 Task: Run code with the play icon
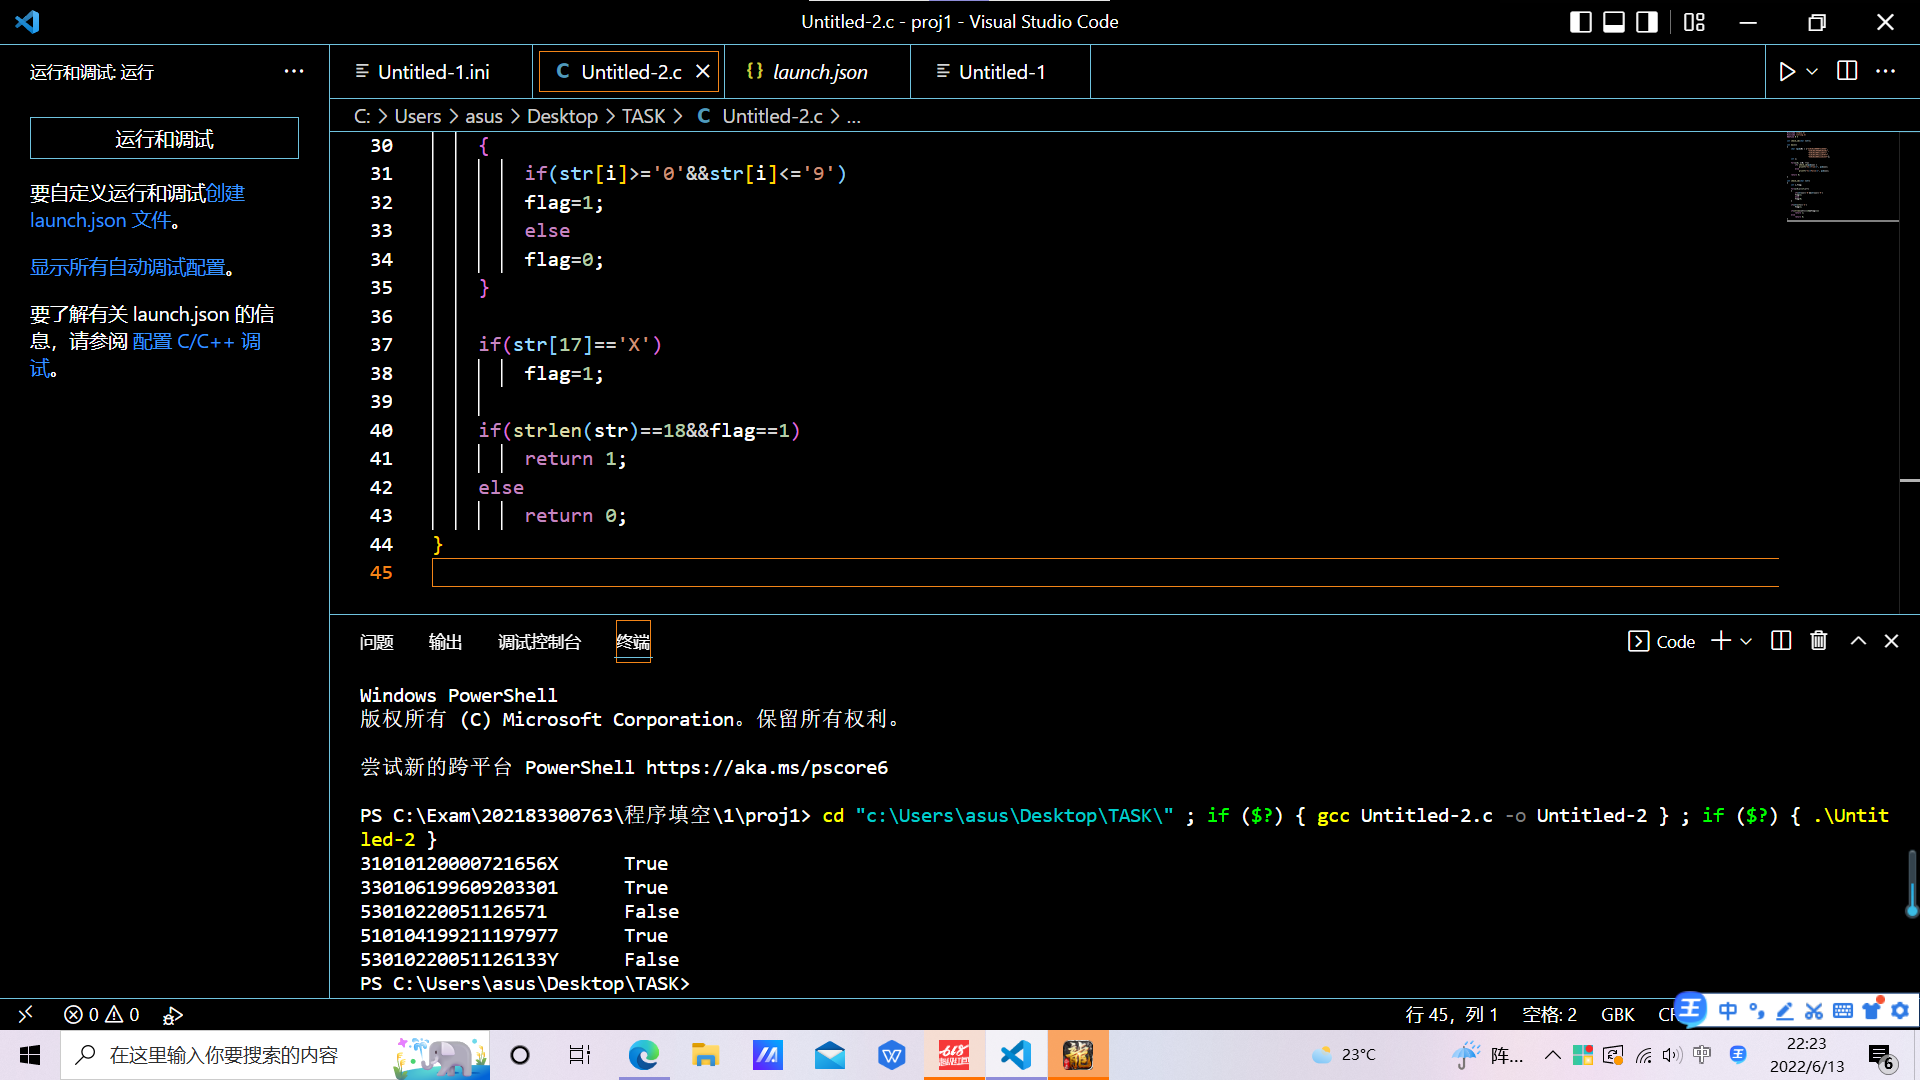click(1787, 72)
